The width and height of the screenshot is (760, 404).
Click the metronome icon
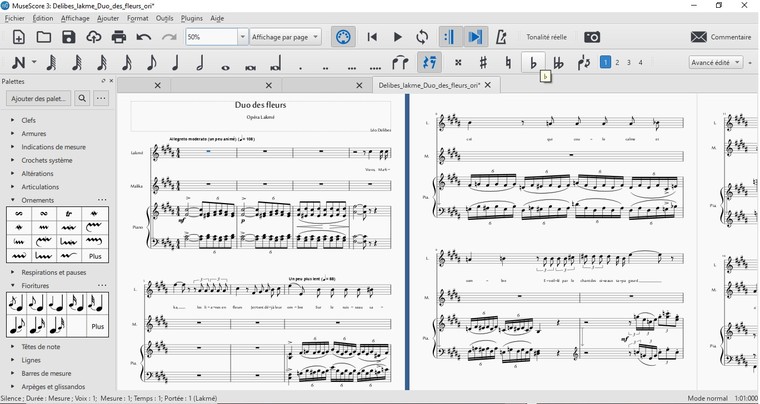501,37
